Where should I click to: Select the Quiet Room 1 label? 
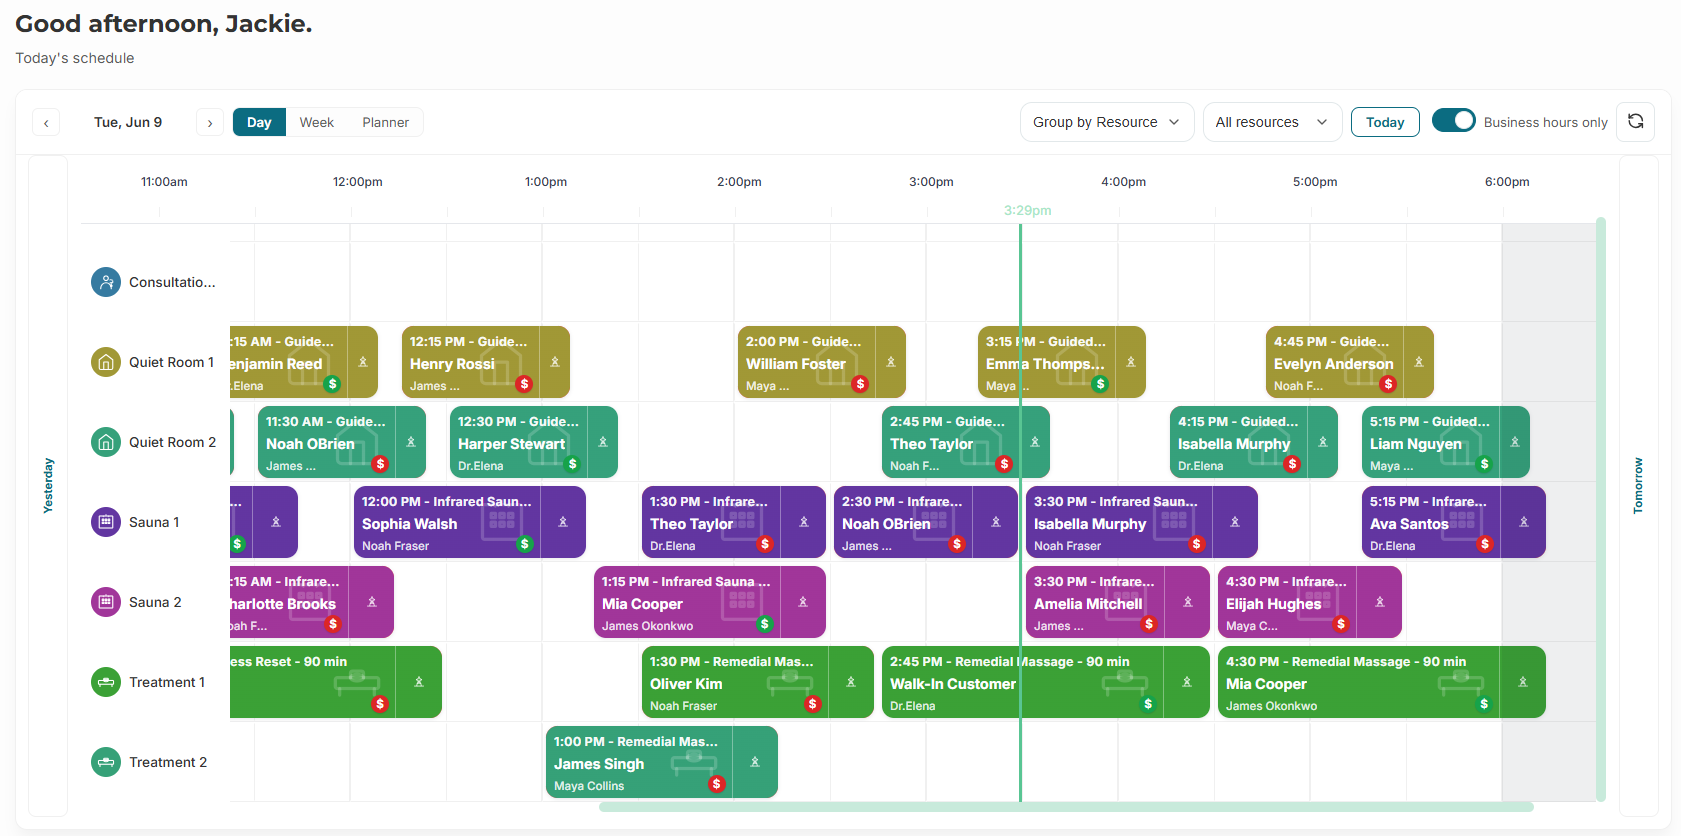click(171, 362)
